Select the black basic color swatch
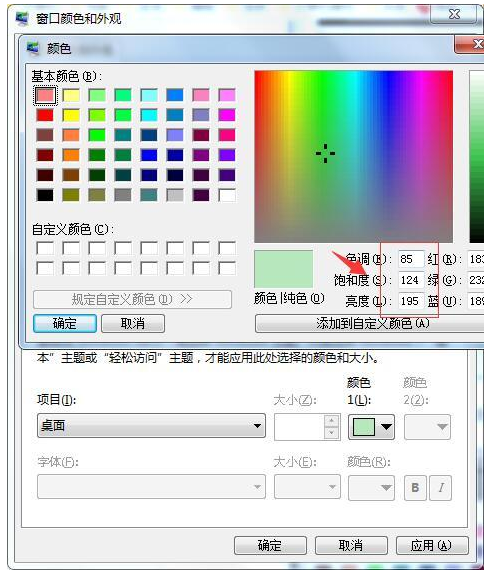This screenshot has width=492, height=577. [45, 195]
